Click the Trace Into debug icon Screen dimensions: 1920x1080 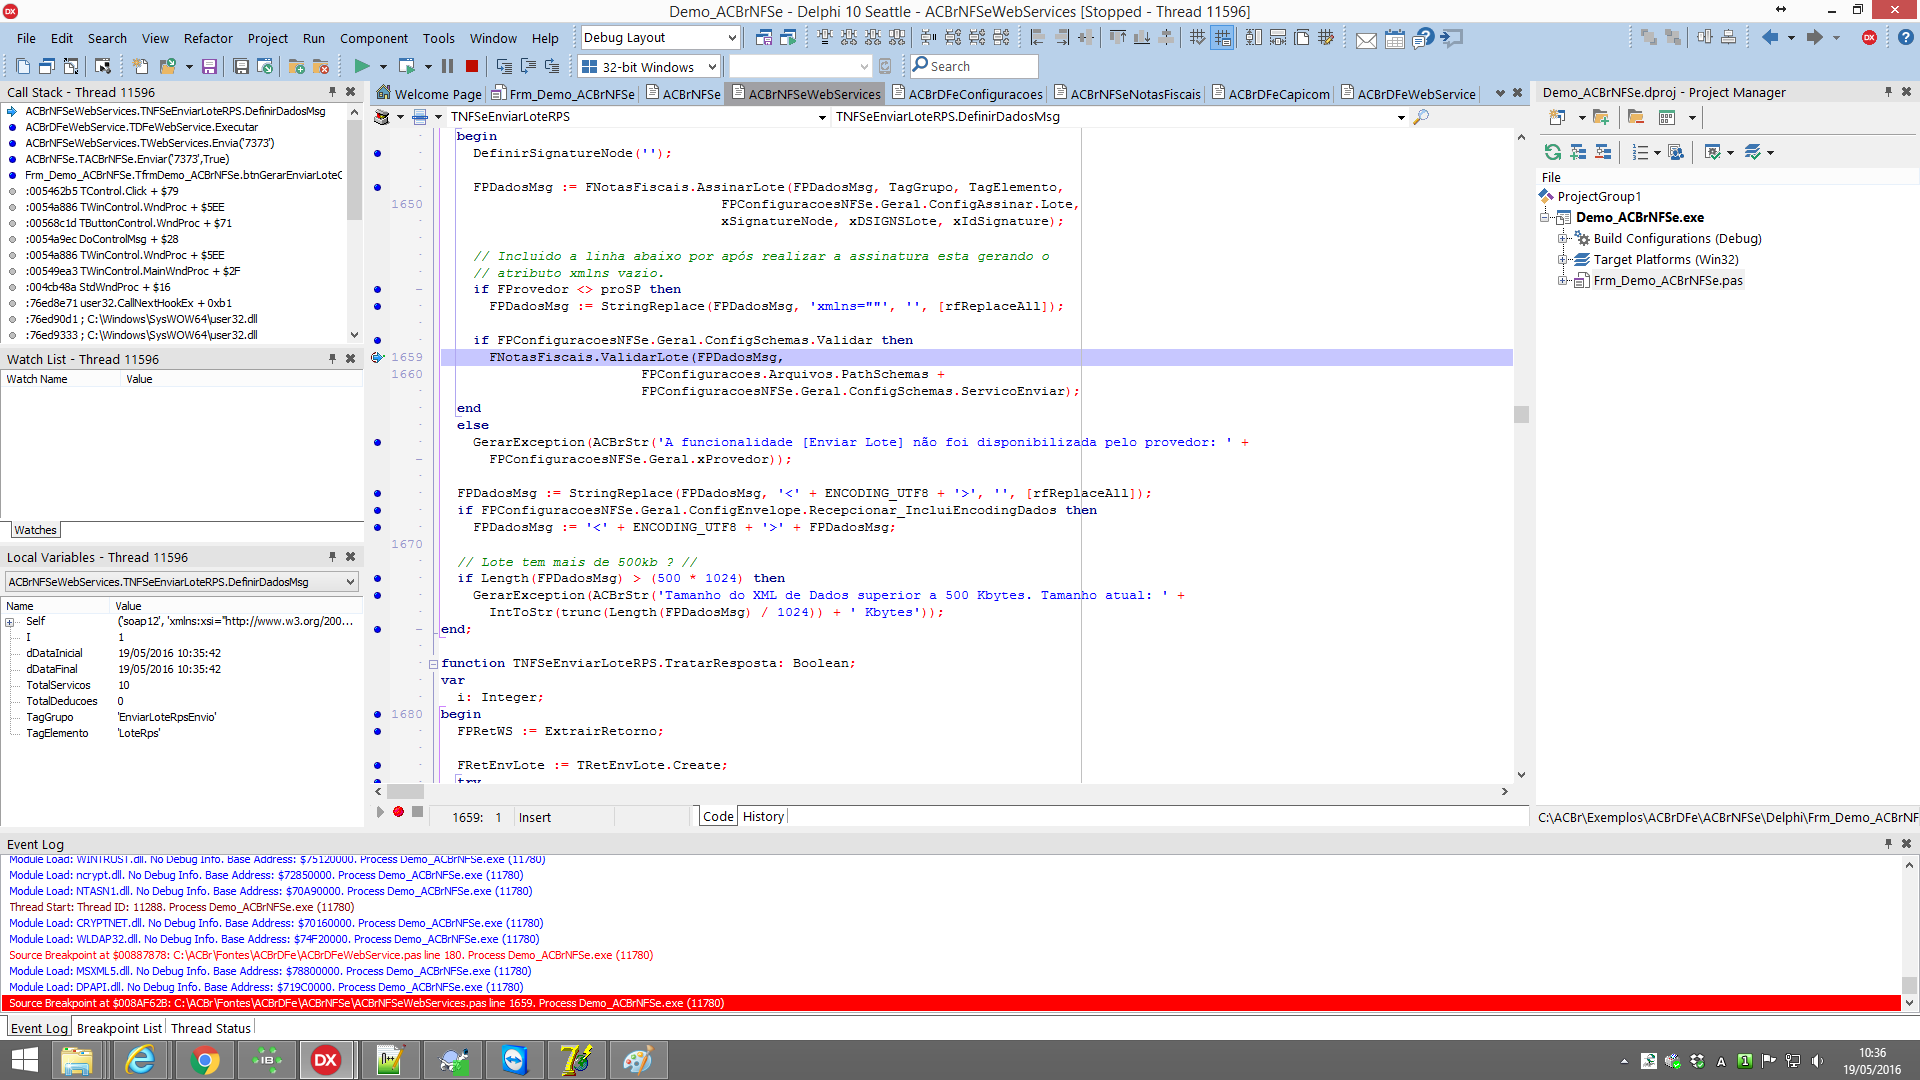point(504,66)
